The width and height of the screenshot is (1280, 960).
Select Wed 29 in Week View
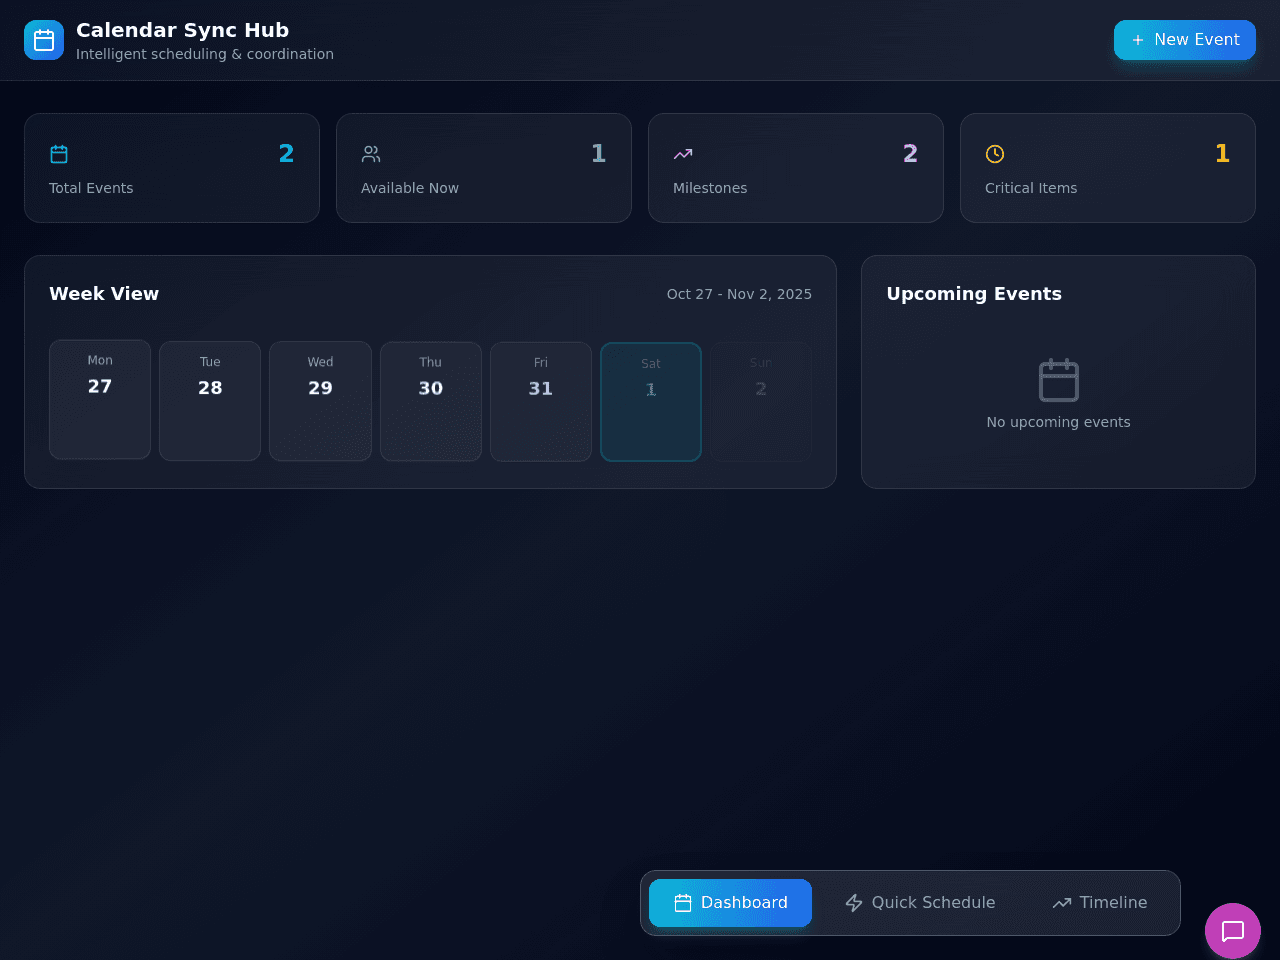(320, 401)
